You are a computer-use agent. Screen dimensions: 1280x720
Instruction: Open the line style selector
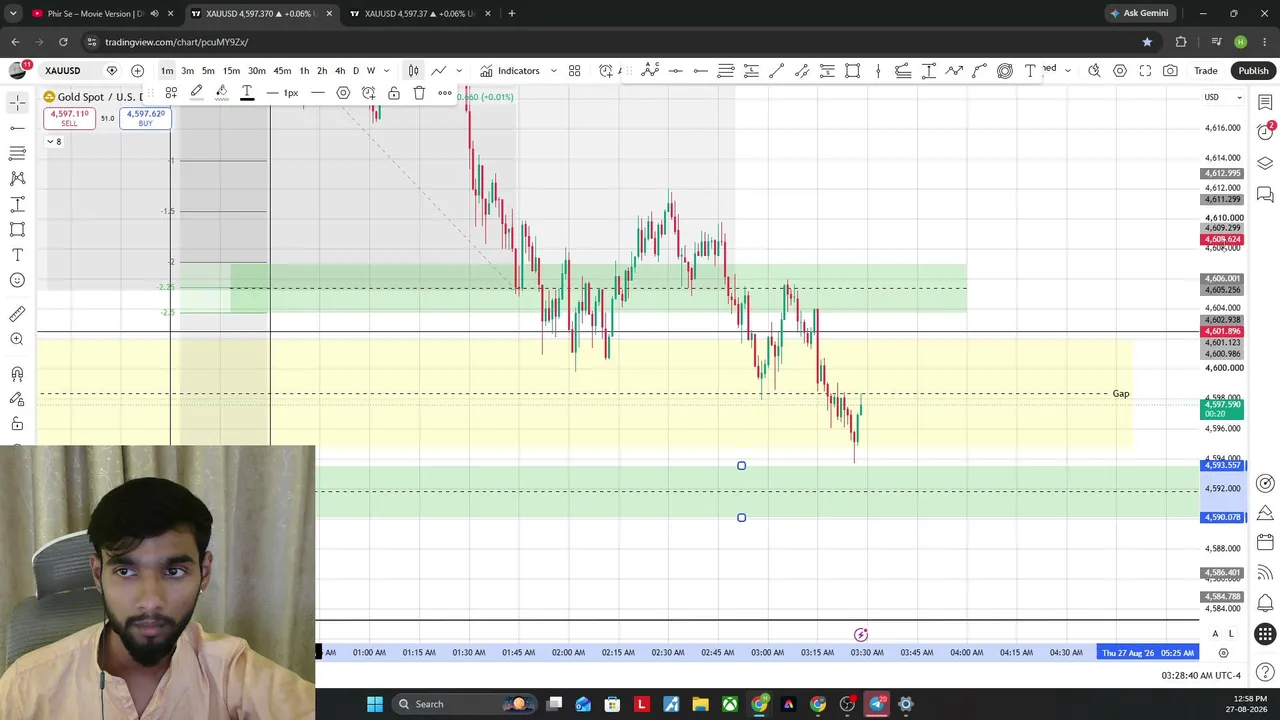click(317, 93)
